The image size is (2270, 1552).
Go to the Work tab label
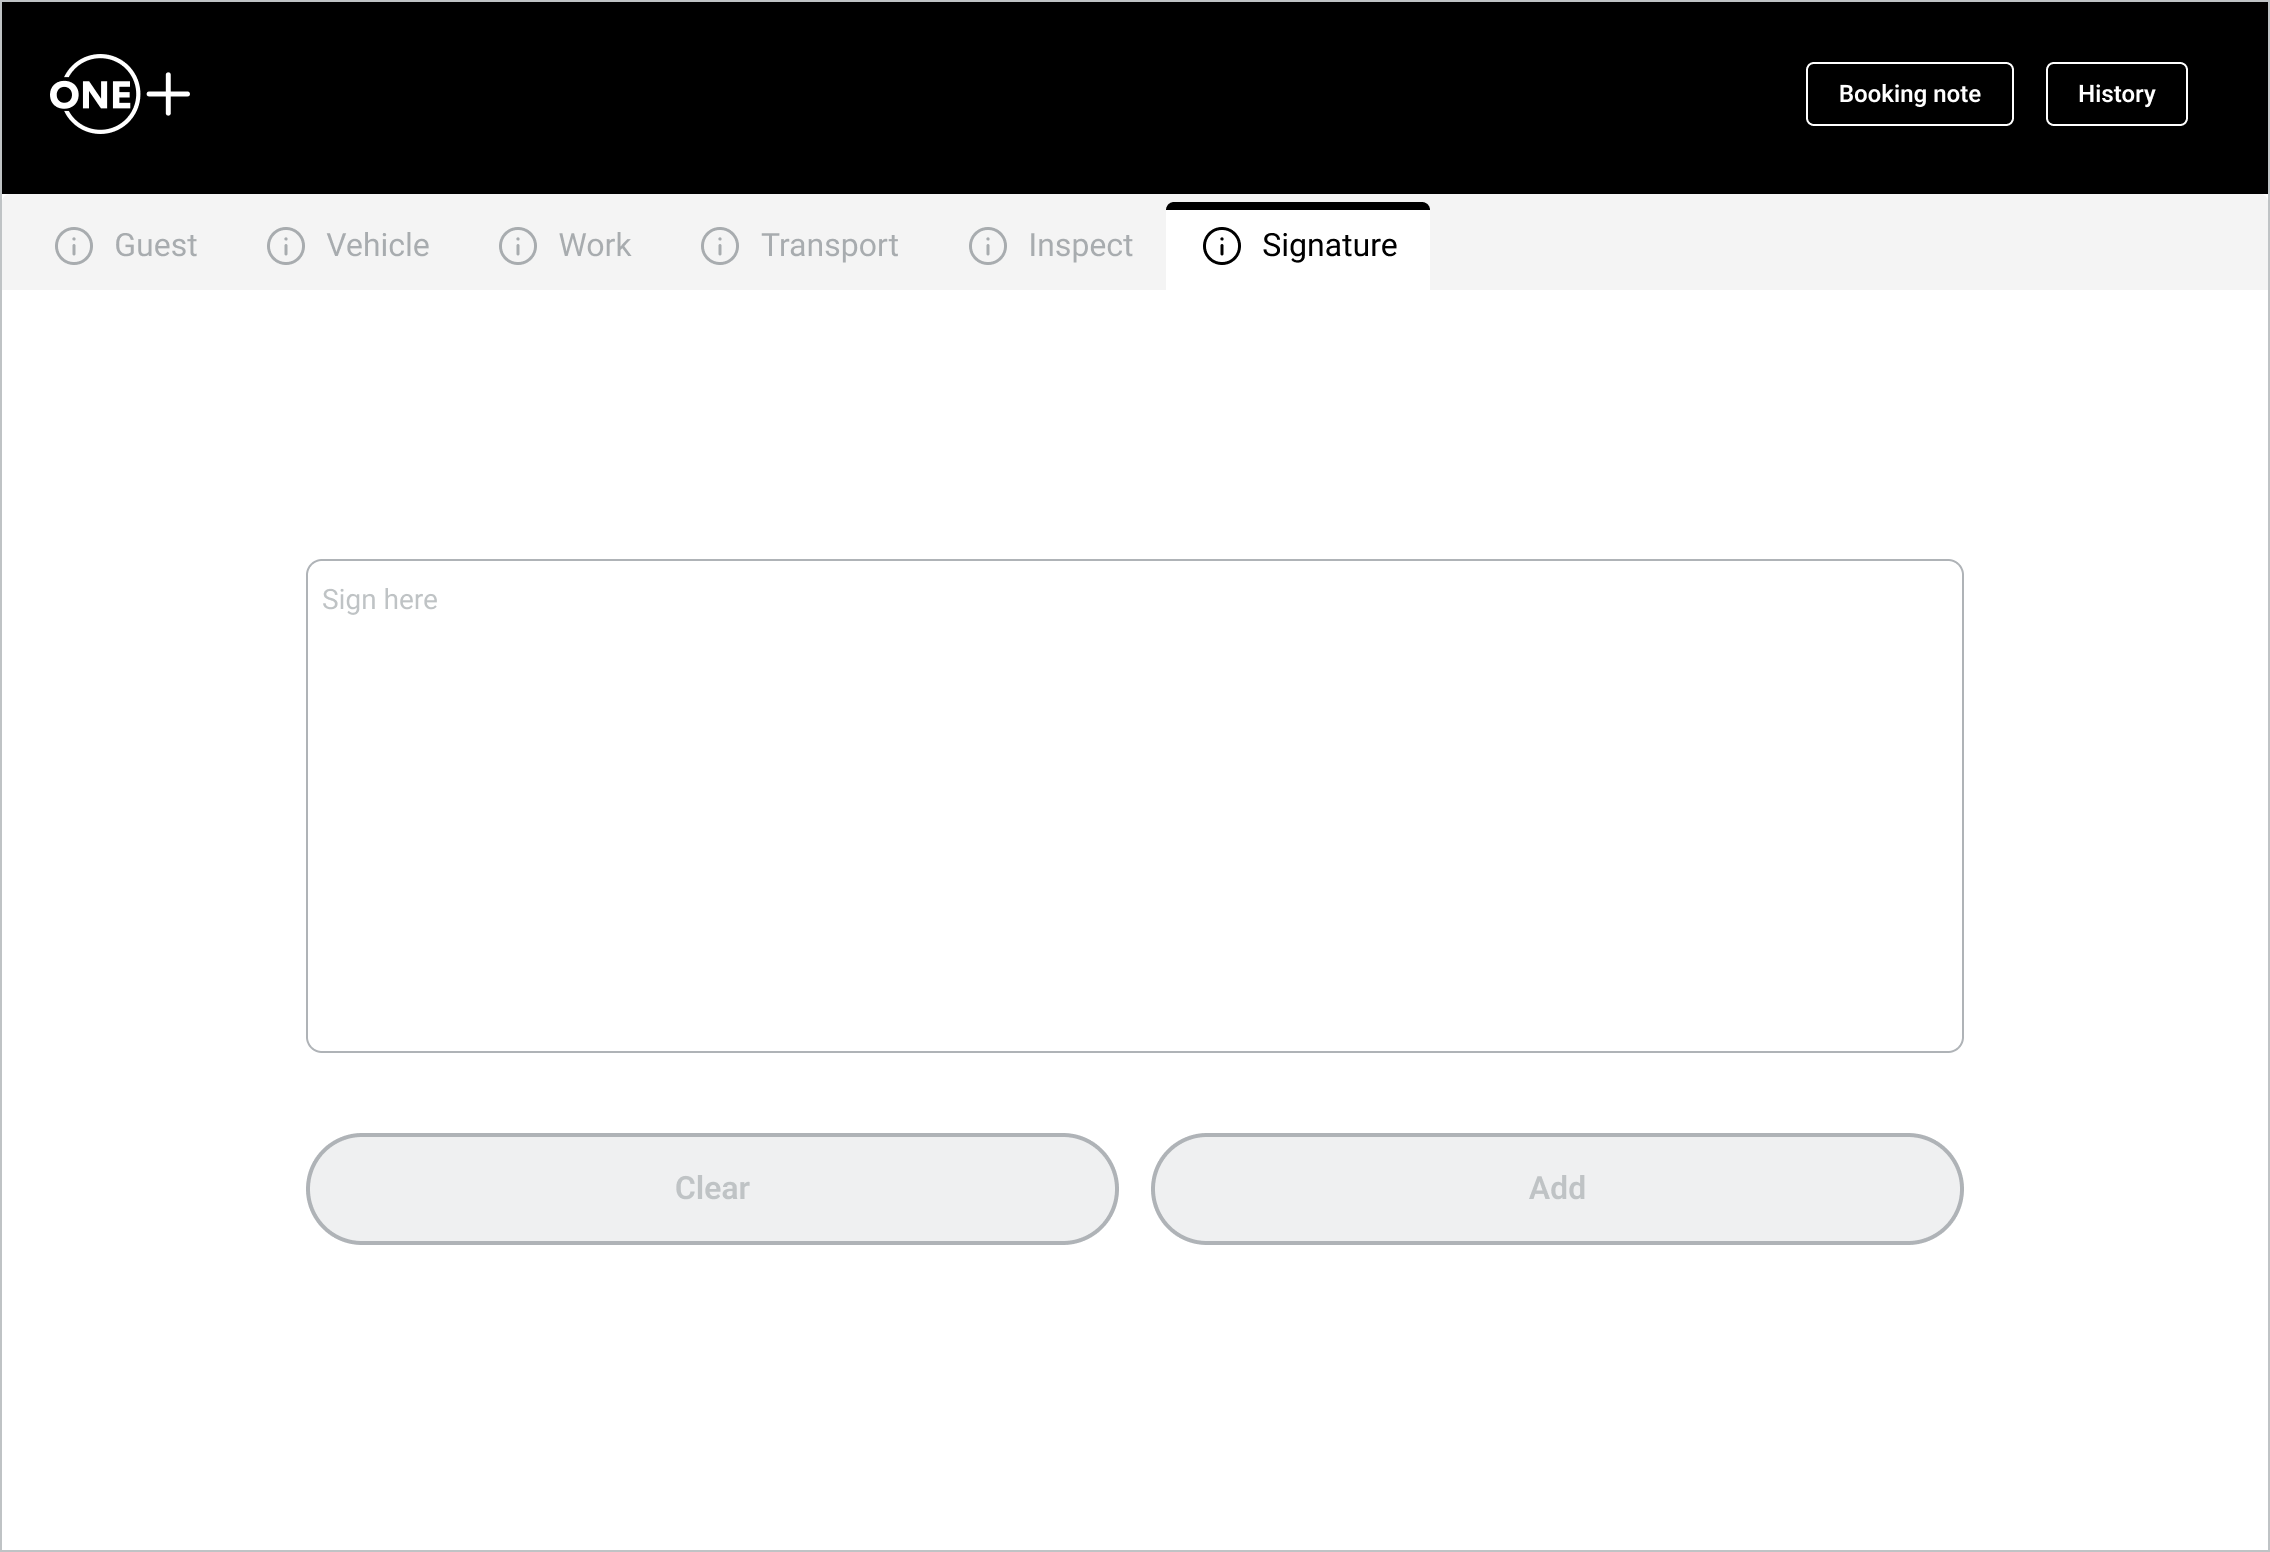click(x=595, y=246)
